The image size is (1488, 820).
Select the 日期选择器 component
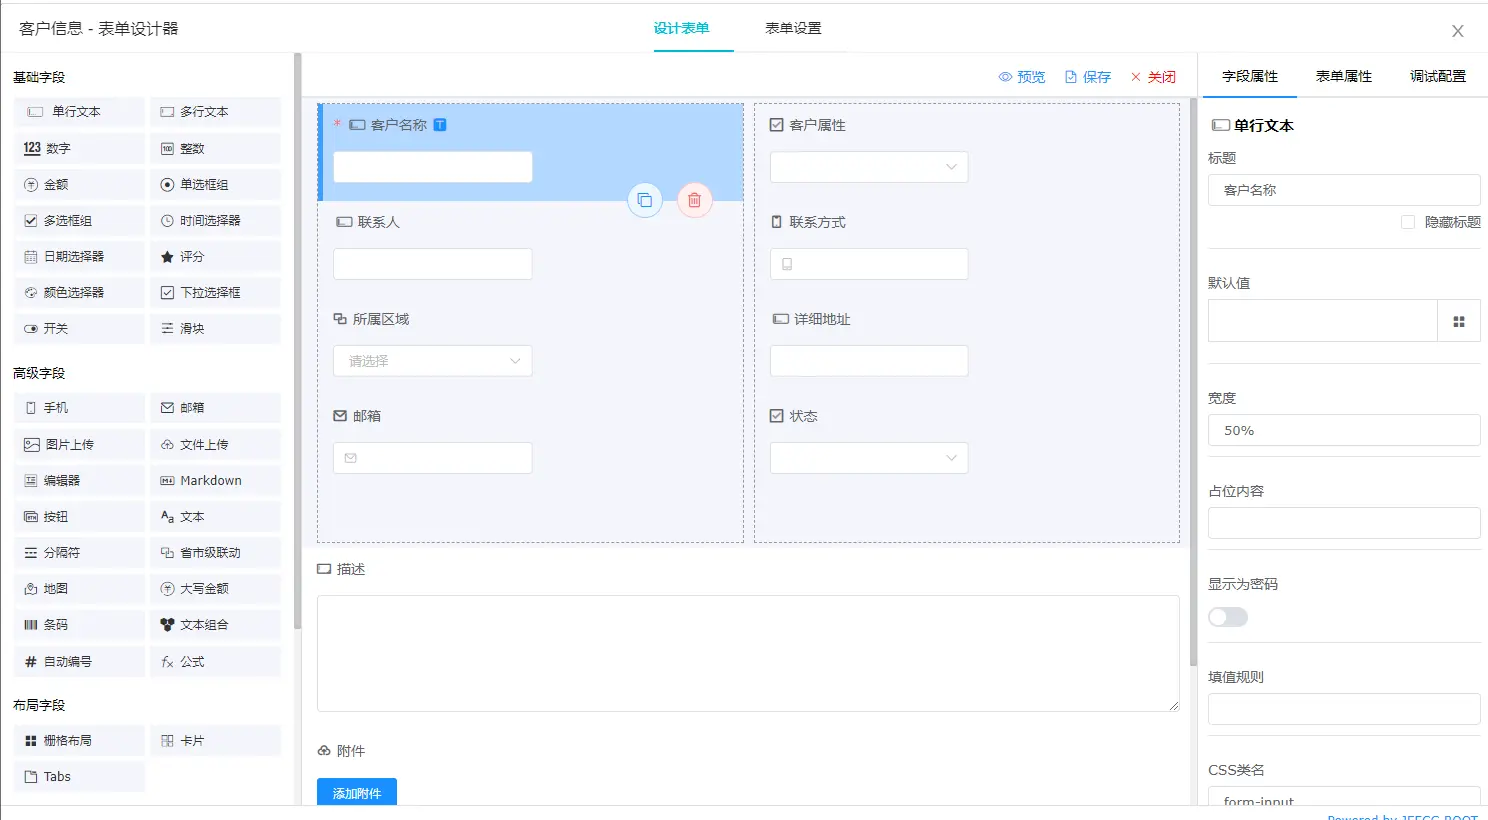coord(80,256)
